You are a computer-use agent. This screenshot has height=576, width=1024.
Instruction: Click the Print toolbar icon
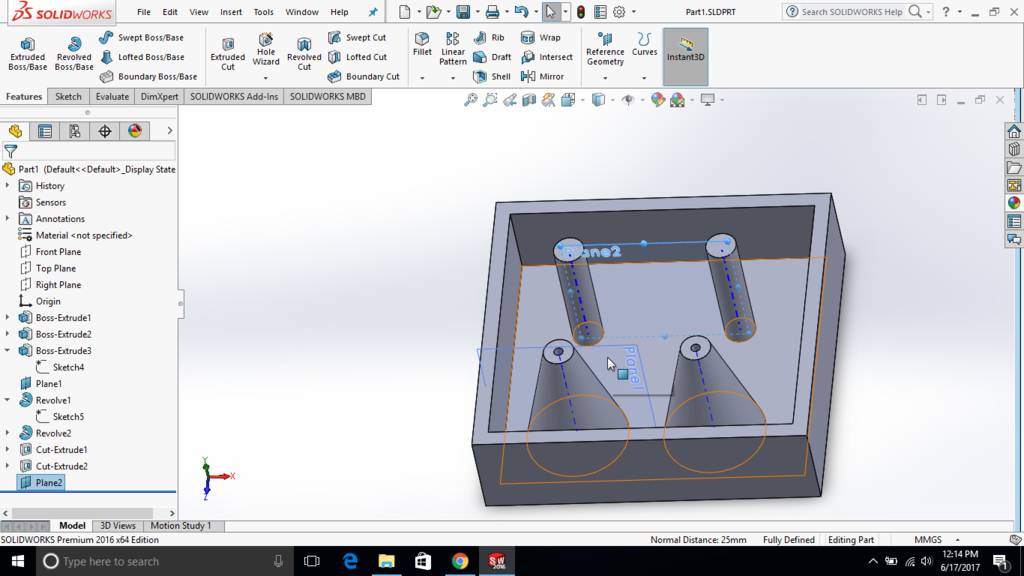coord(492,12)
